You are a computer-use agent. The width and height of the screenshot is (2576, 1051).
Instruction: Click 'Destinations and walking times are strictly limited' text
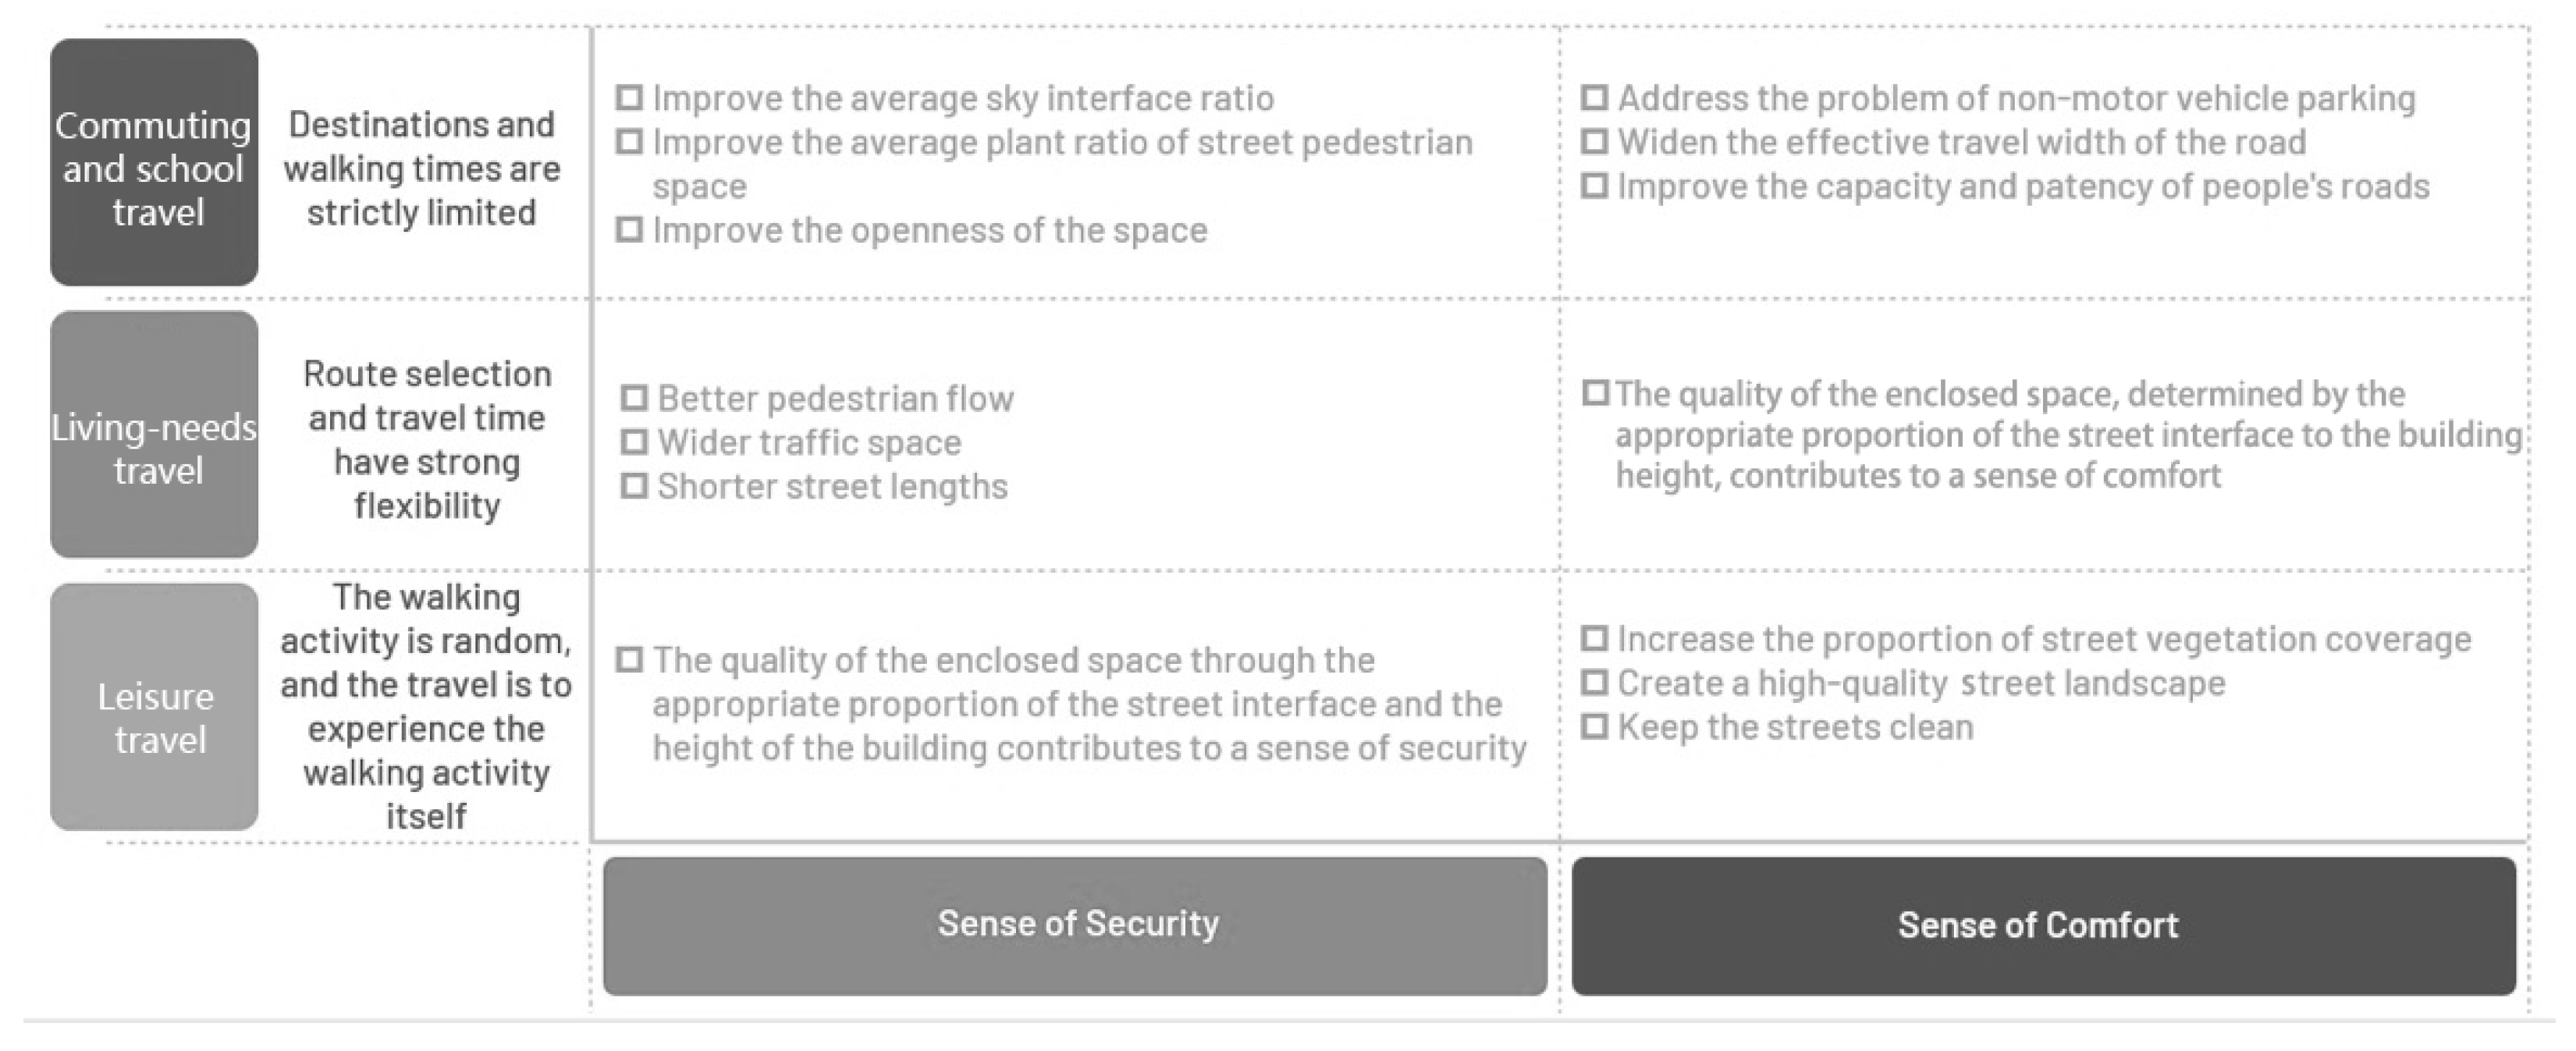coord(422,168)
